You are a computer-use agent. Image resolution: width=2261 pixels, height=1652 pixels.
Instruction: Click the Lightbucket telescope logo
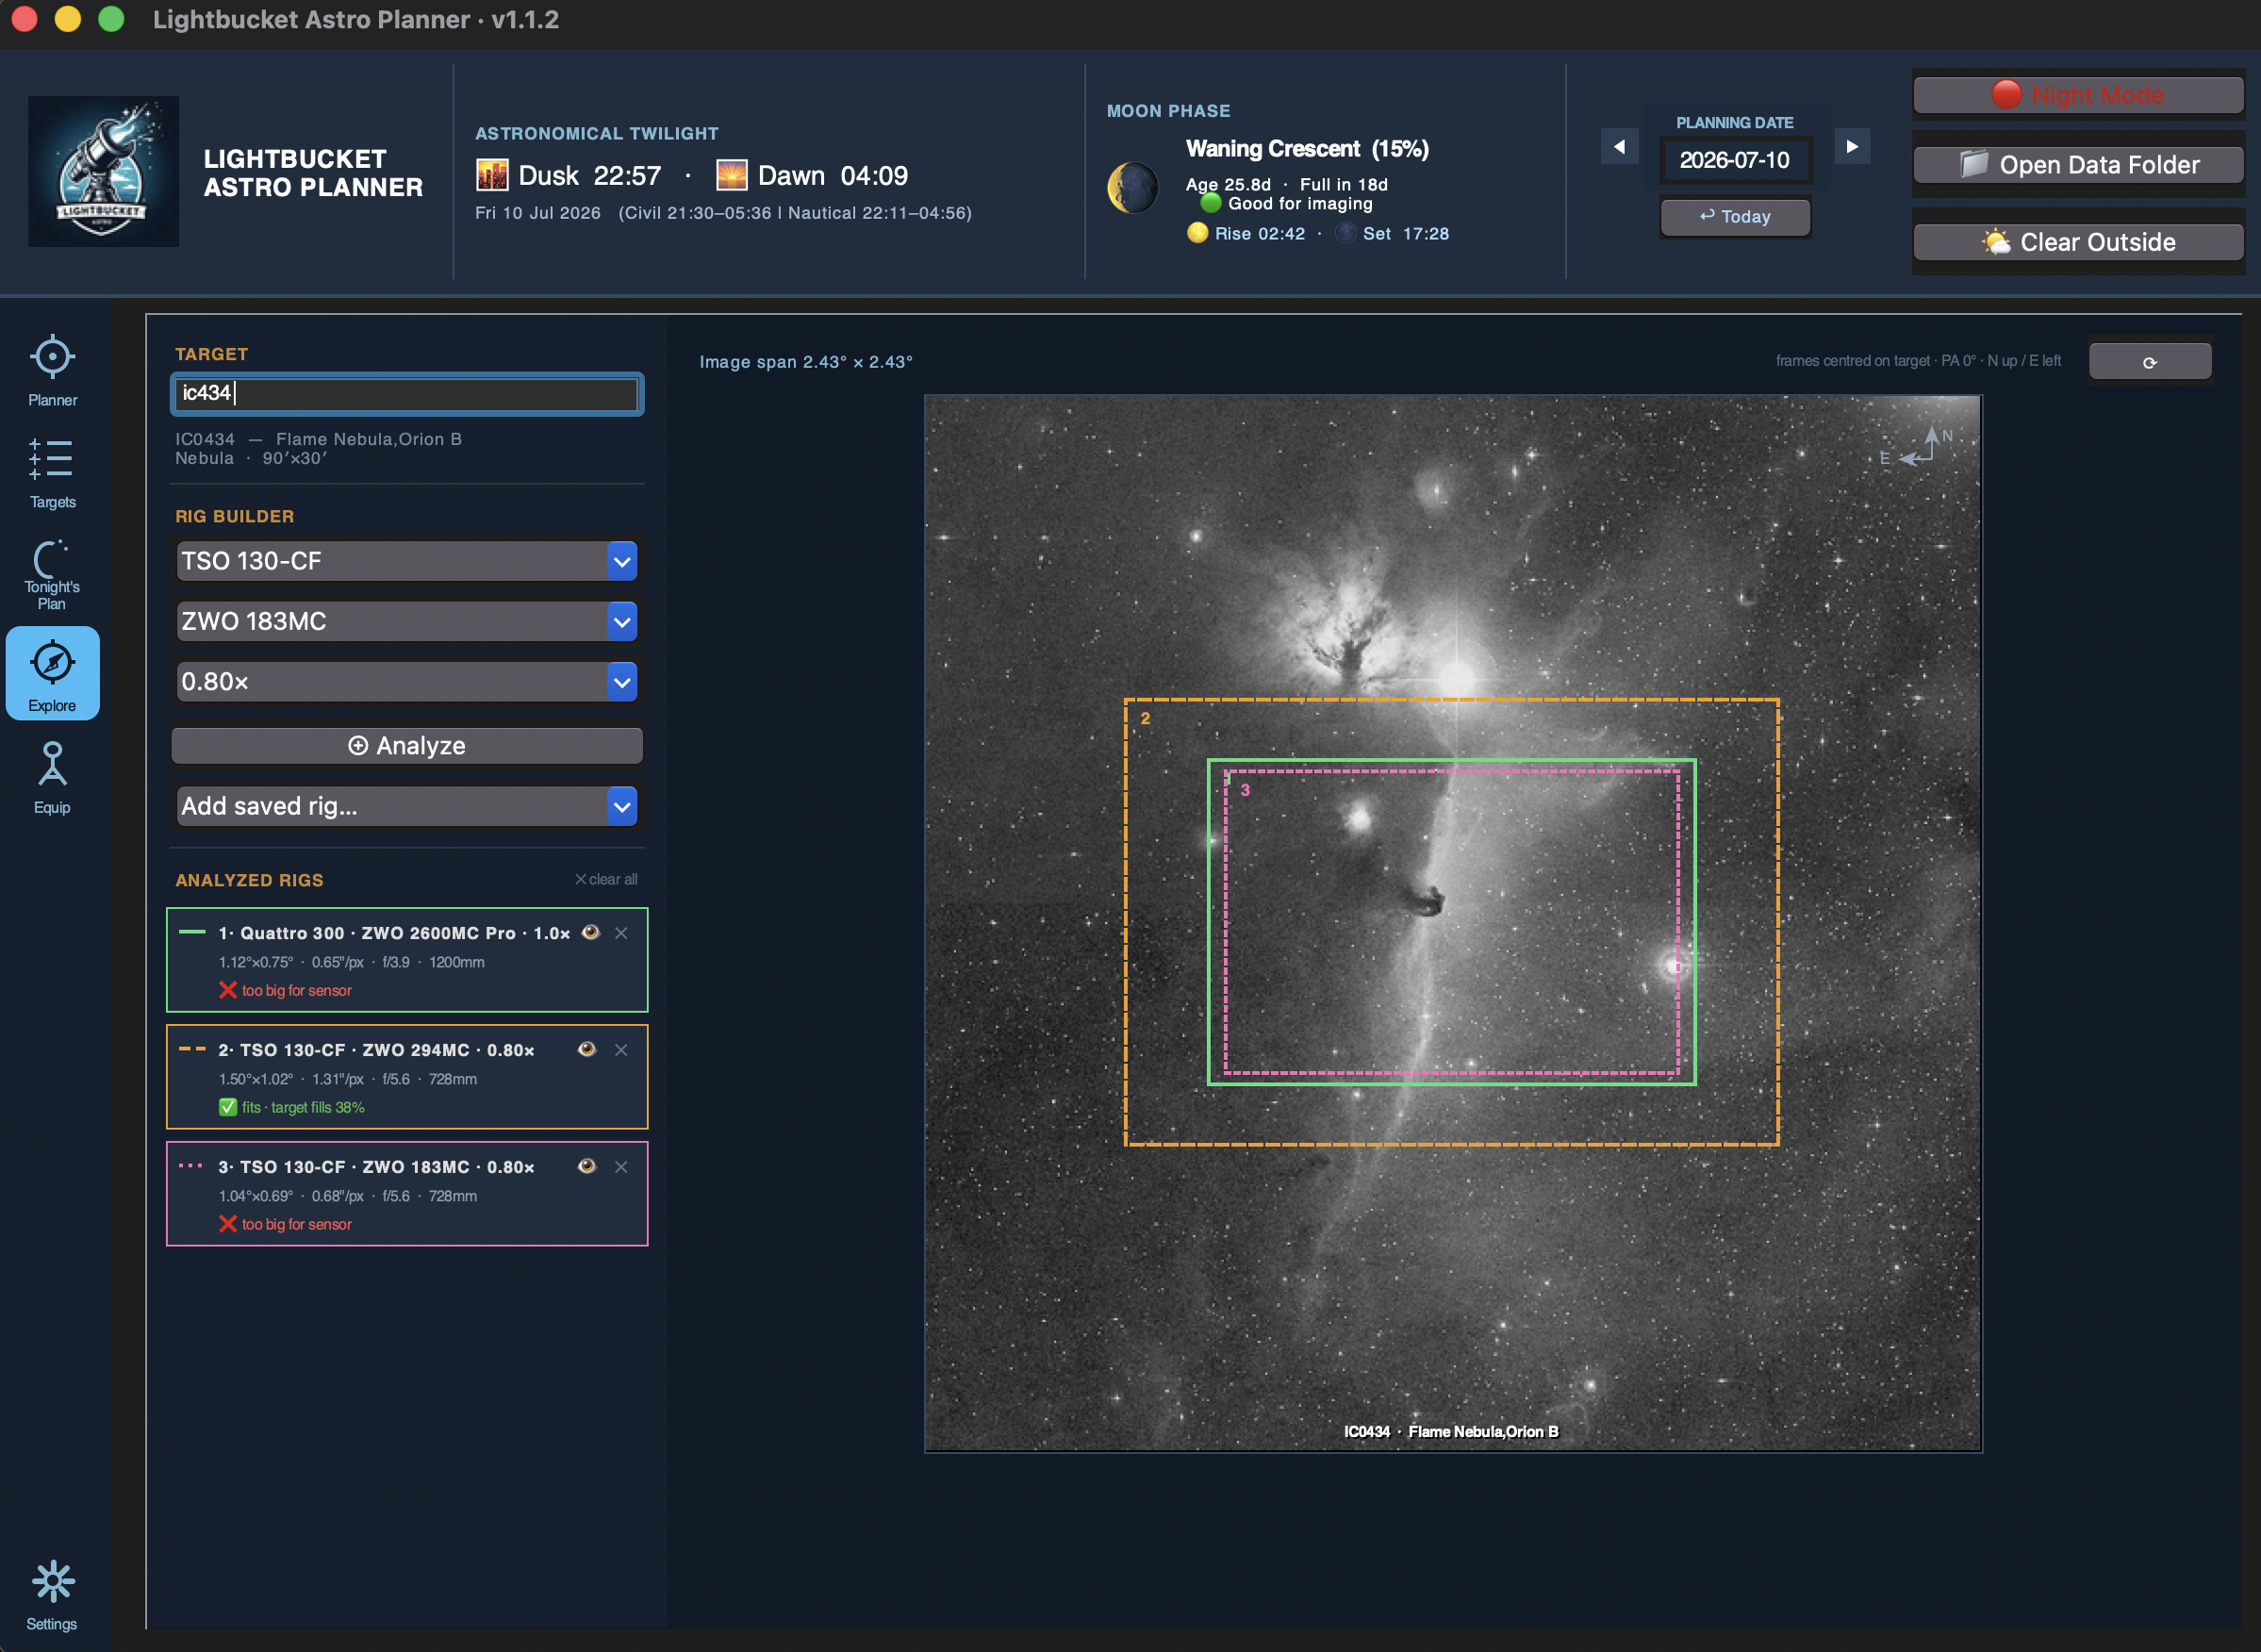click(x=103, y=171)
